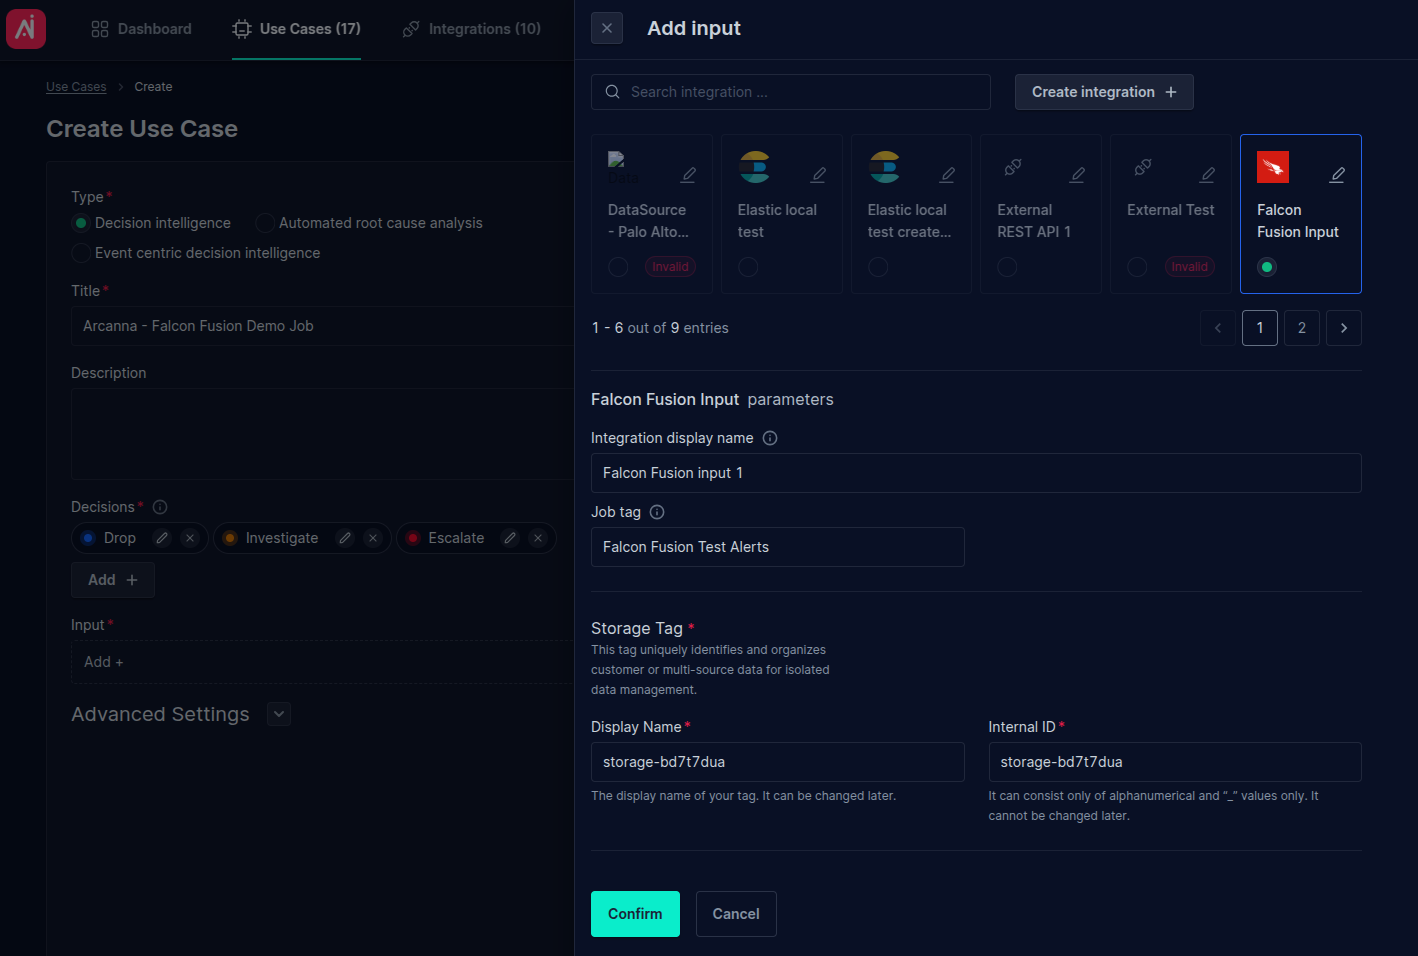
Task: Open the Dashboard tab
Action: point(141,29)
